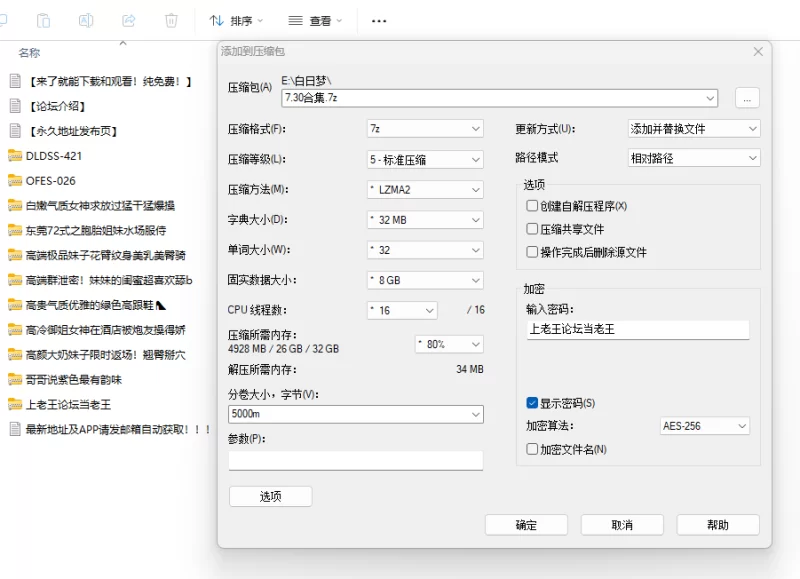Click the folder icon beside DLDSS-421
This screenshot has height=579, width=800.
(x=15, y=156)
